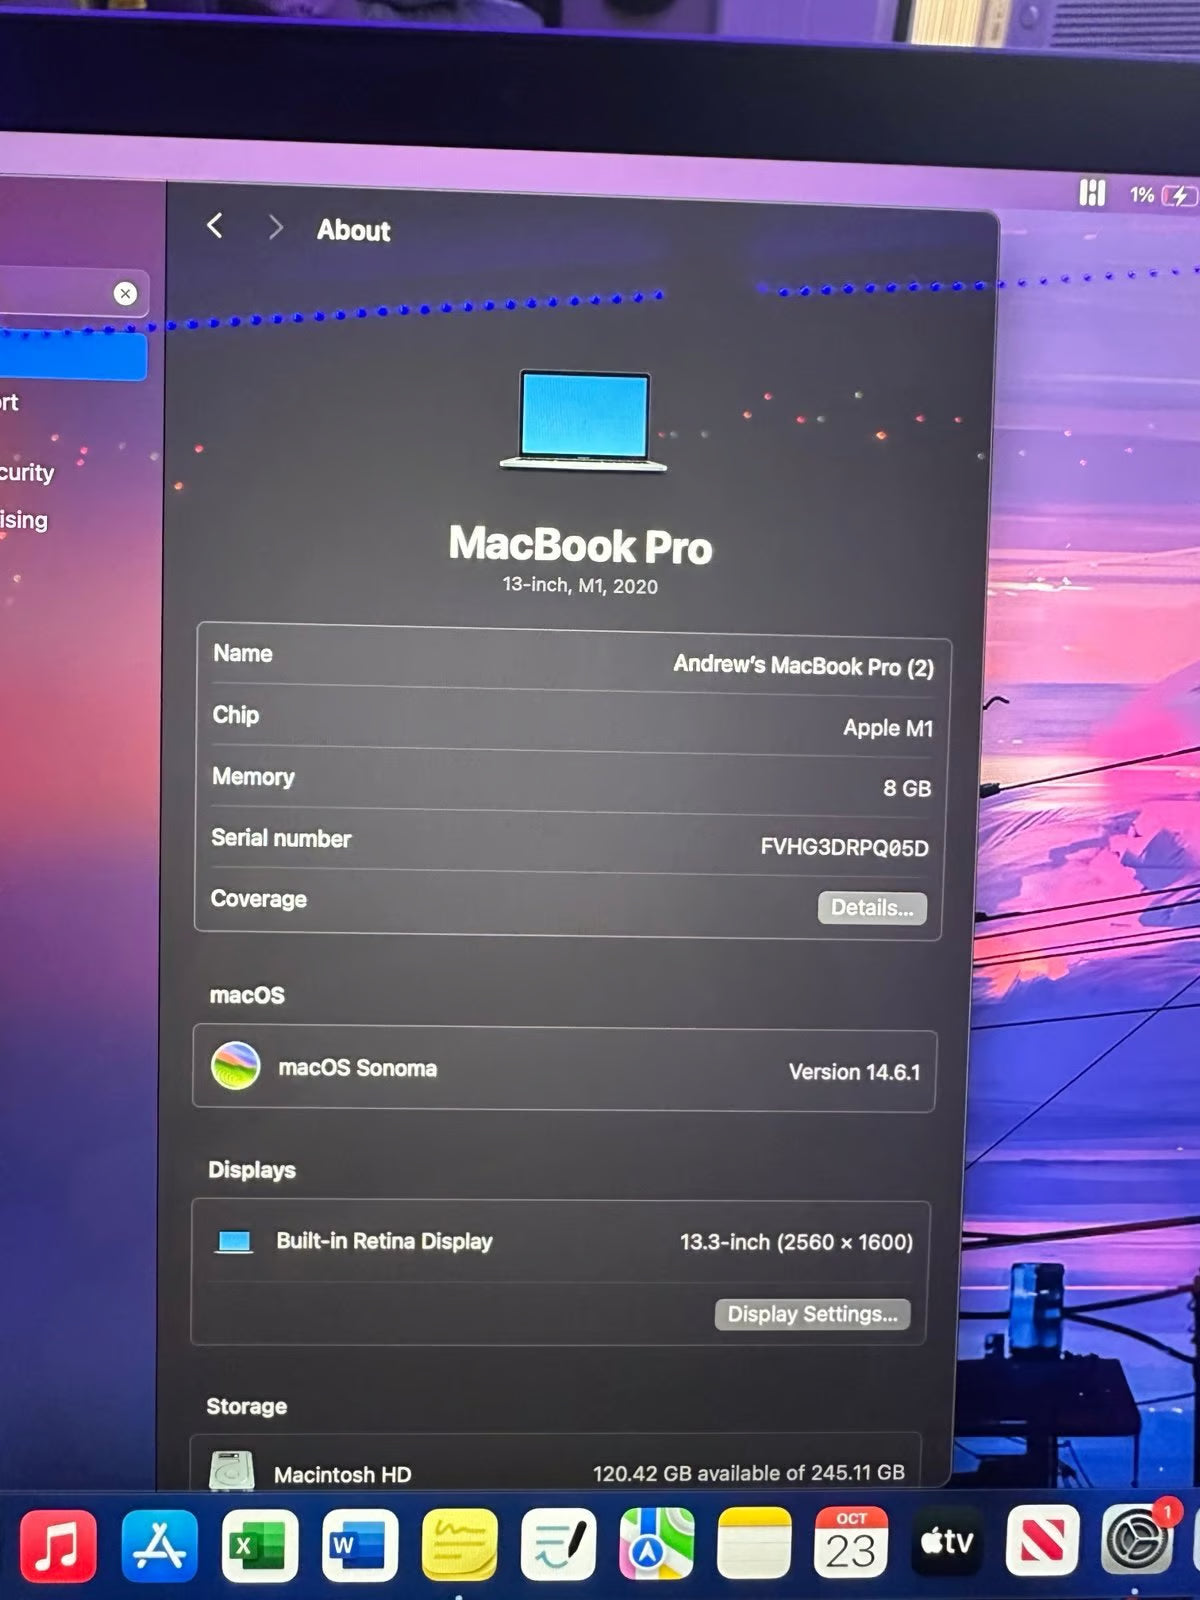Screen dimensions: 1200x1600
Task: Click the 8 GB memory value
Action: pyautogui.click(x=907, y=788)
